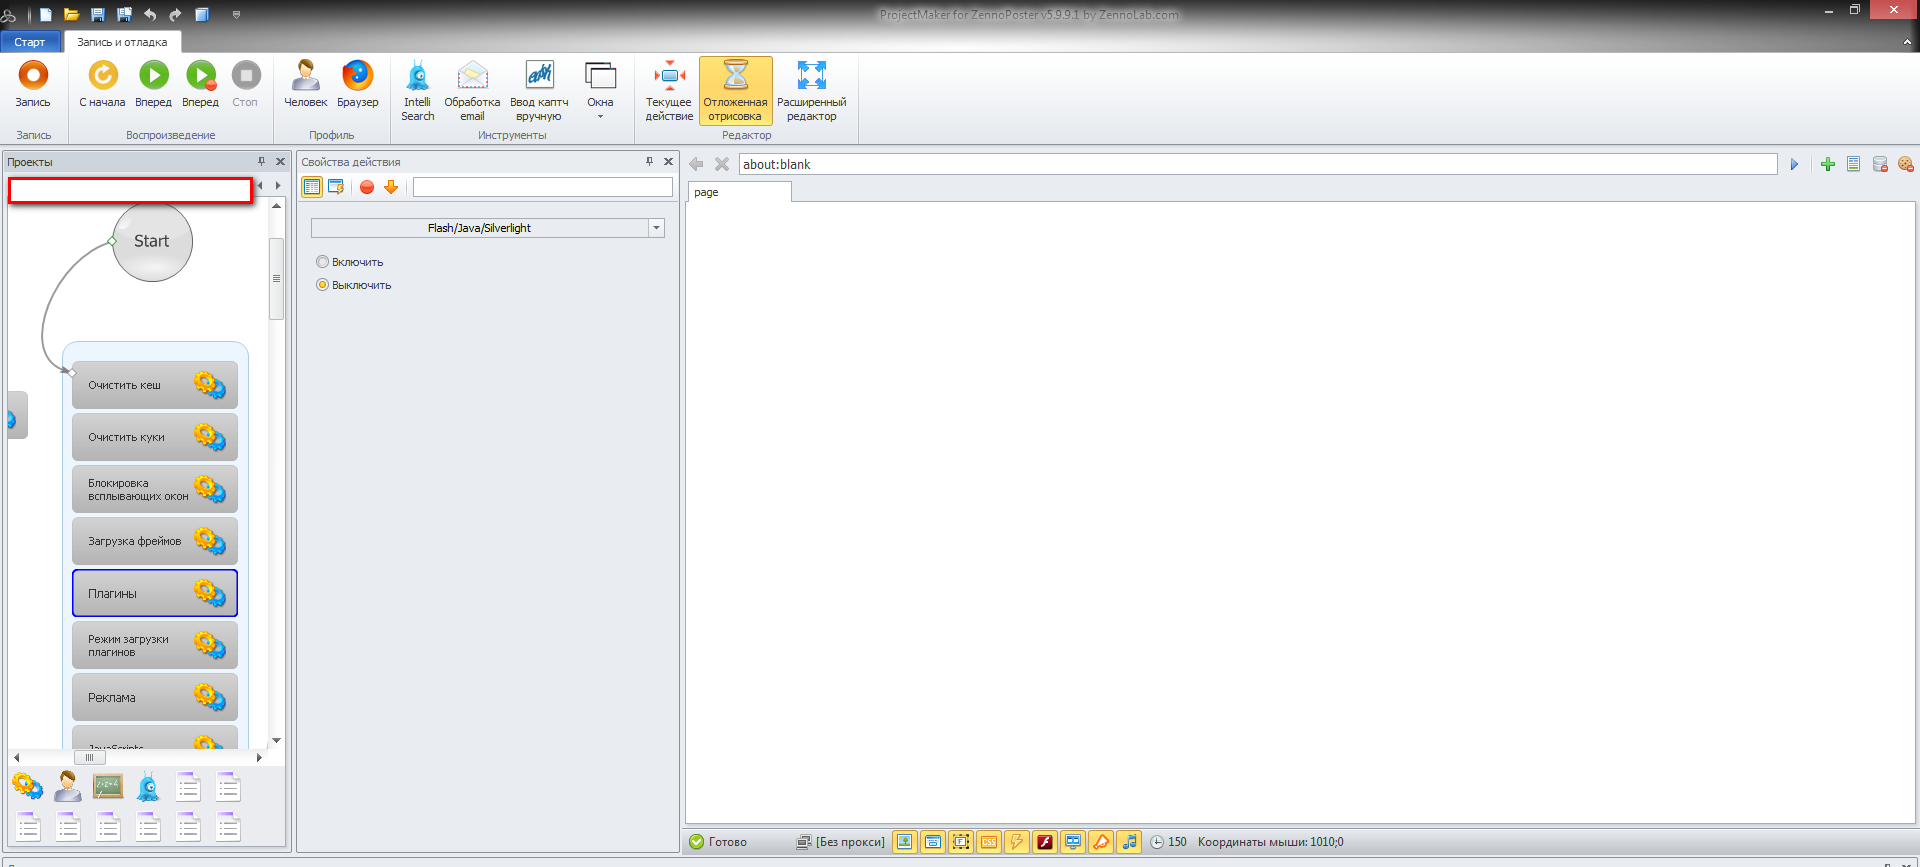Save project with the floppy icon
This screenshot has height=867, width=1920.
coord(97,14)
